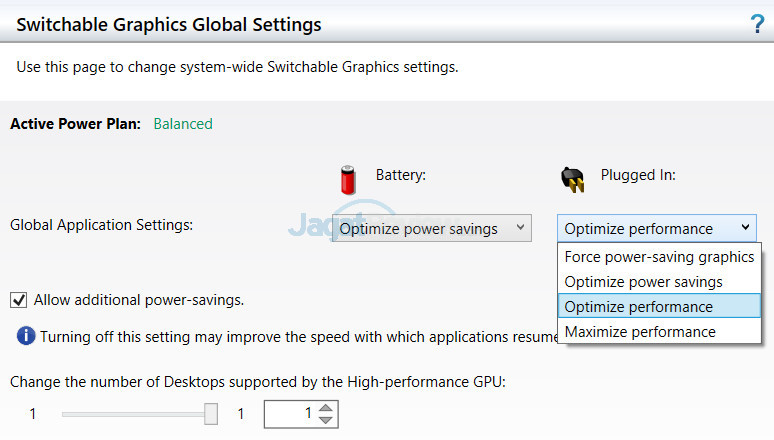Viewport: 774px width, 440px height.
Task: Click the blue information icon
Action: tap(26, 335)
